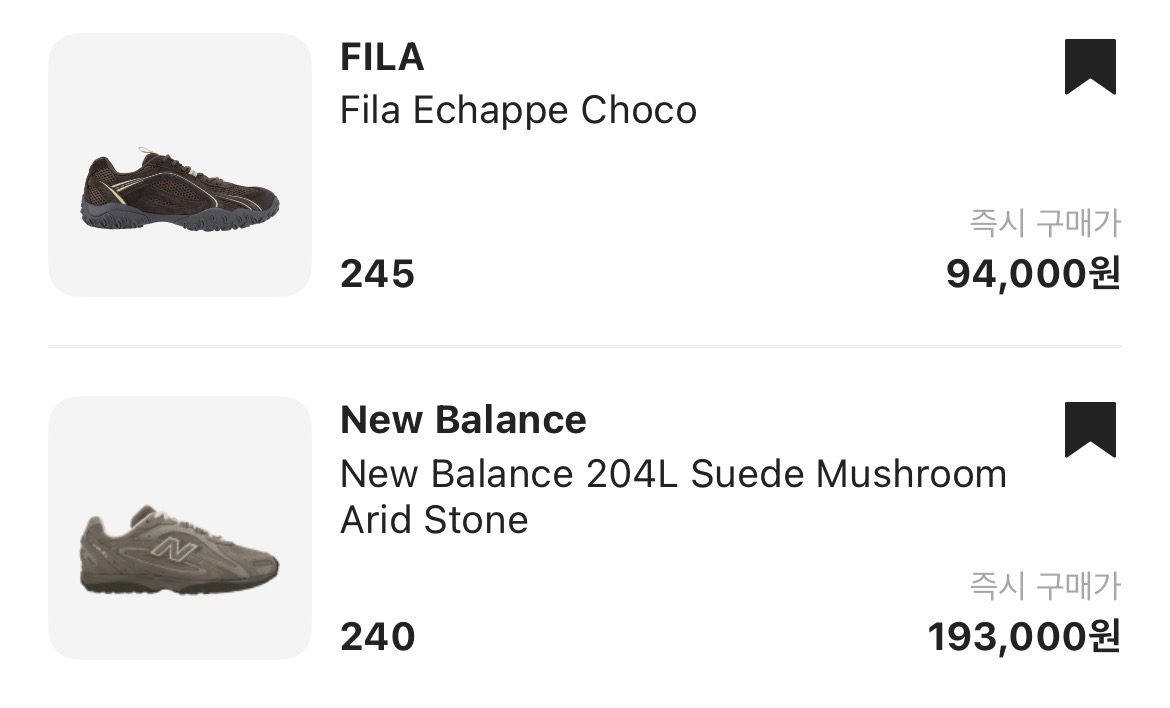
Task: Open the Fila Echappe Choco thumbnail
Action: point(180,165)
